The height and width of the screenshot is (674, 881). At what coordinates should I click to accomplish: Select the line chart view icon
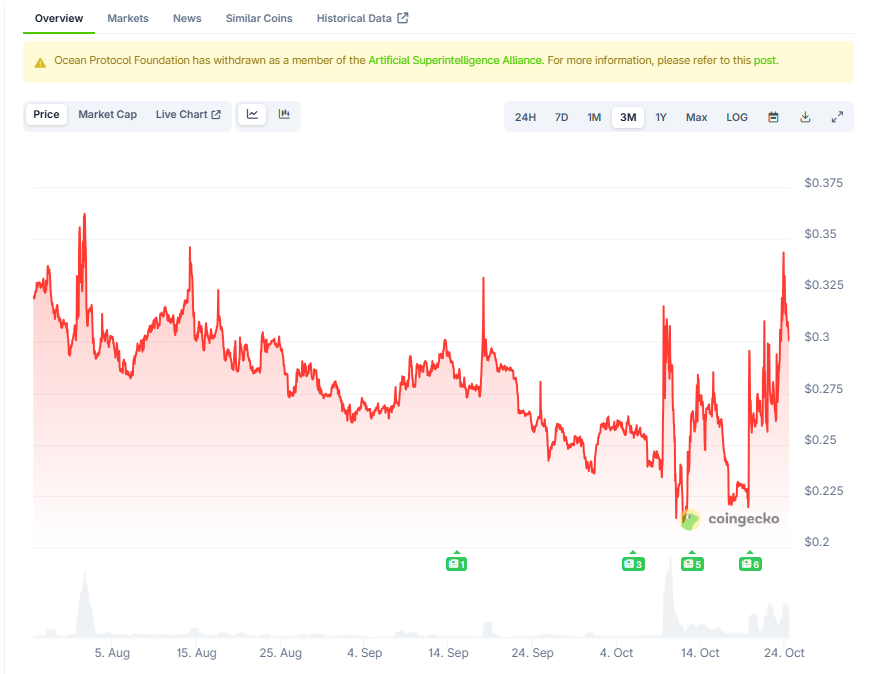tap(253, 115)
